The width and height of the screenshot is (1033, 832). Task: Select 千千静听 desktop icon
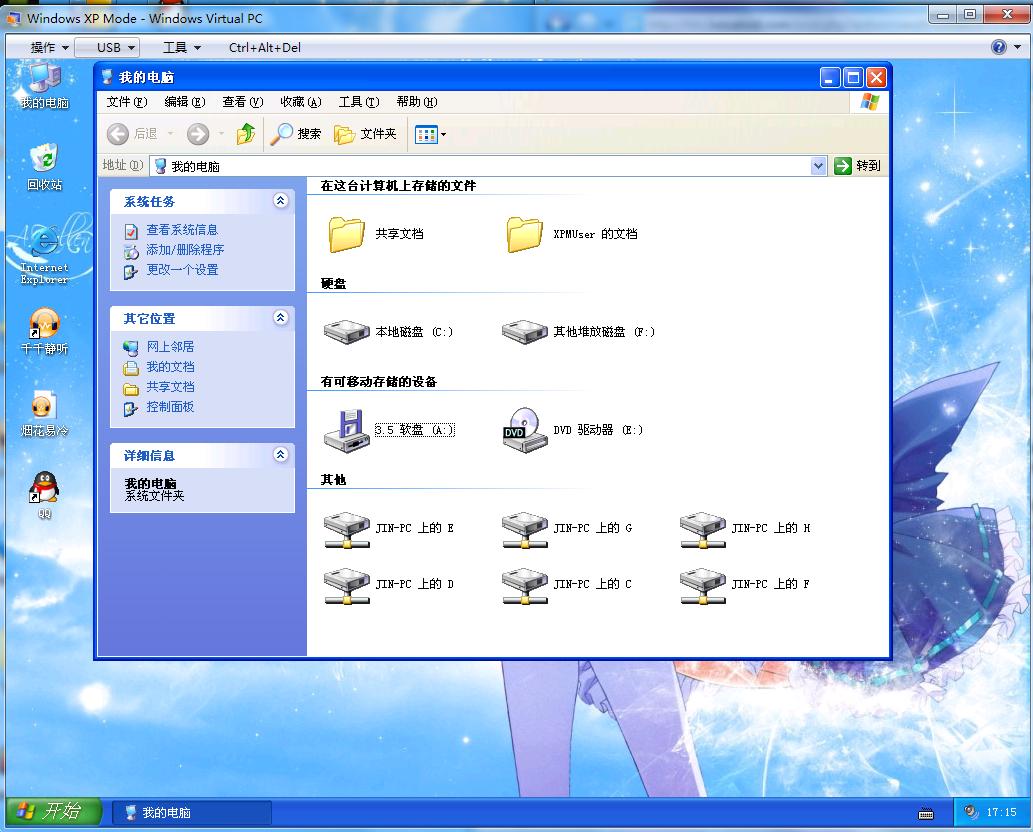44,331
